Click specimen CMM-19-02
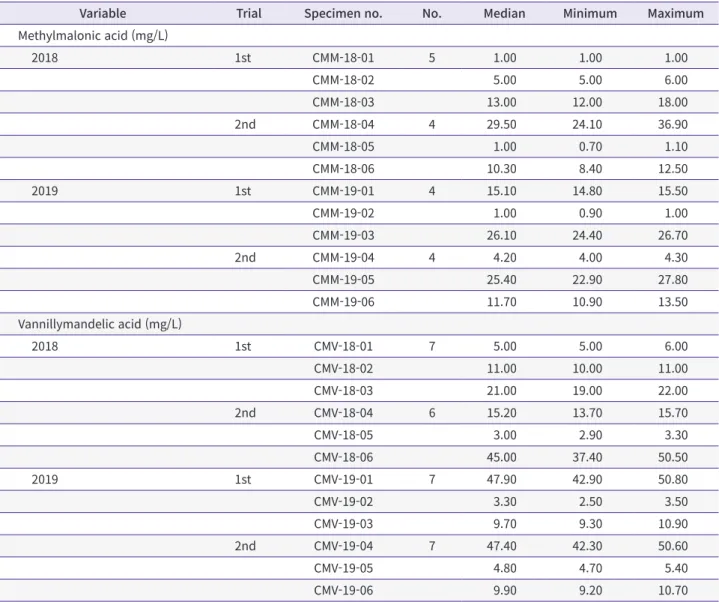 coord(343,213)
